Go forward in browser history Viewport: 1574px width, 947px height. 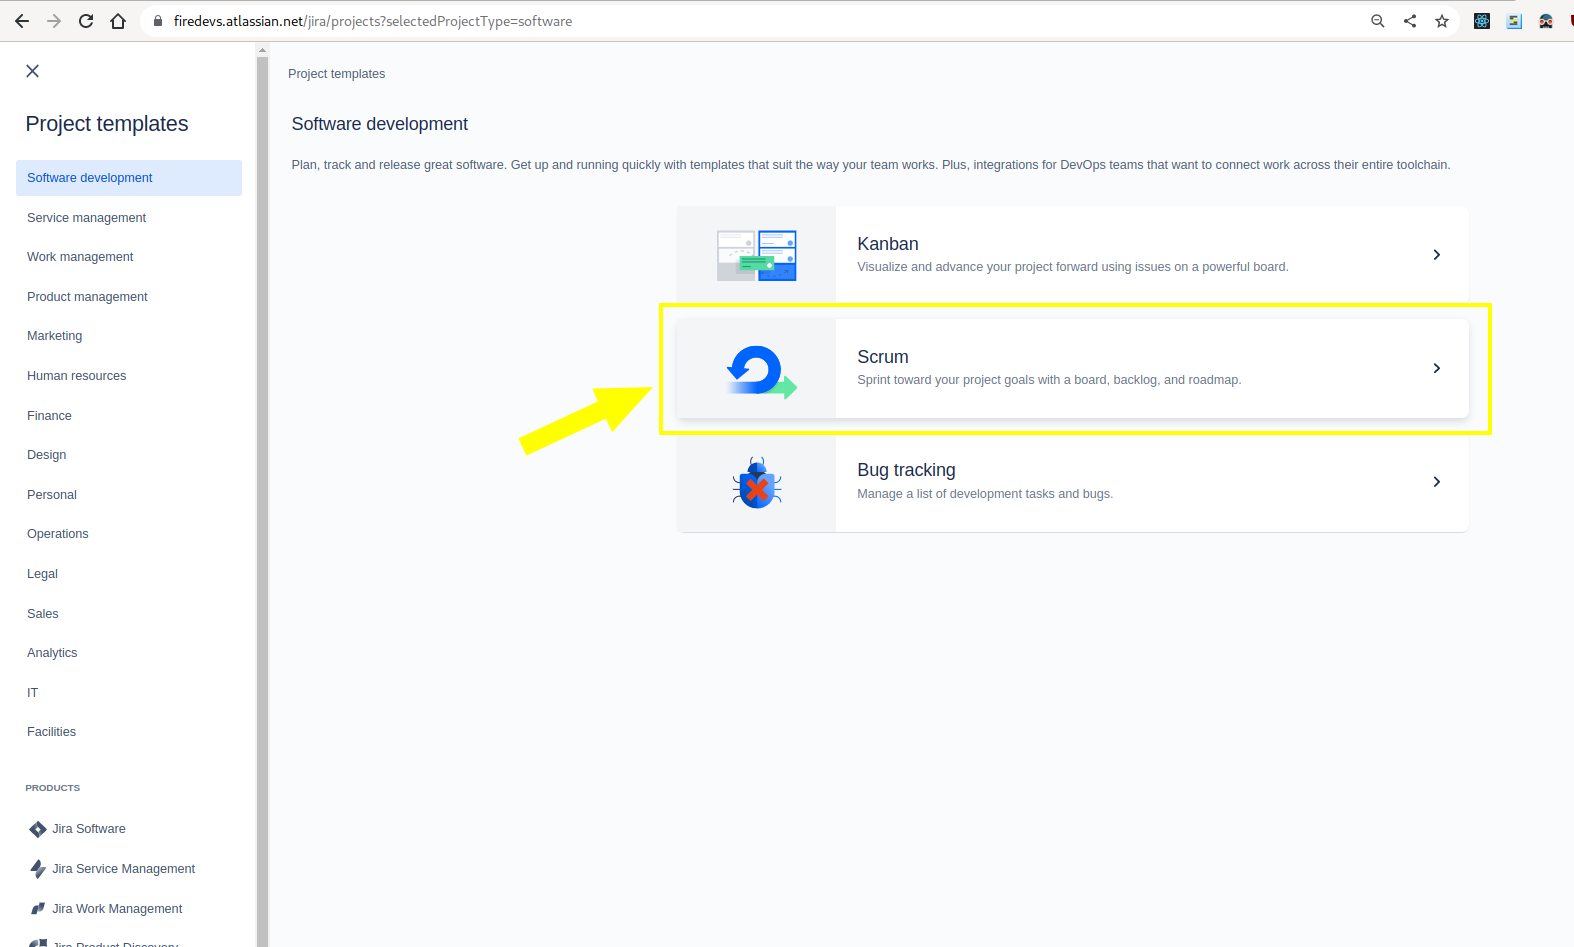pos(54,21)
